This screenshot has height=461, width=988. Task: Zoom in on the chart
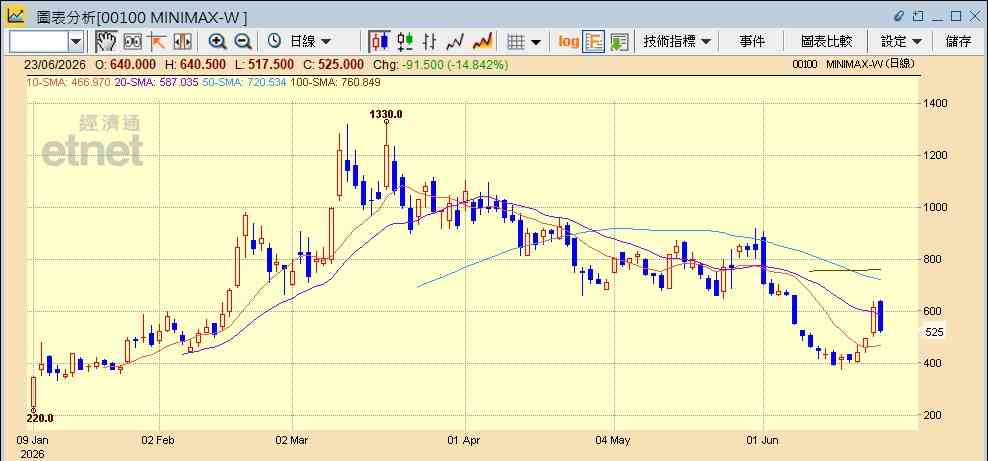(x=217, y=42)
